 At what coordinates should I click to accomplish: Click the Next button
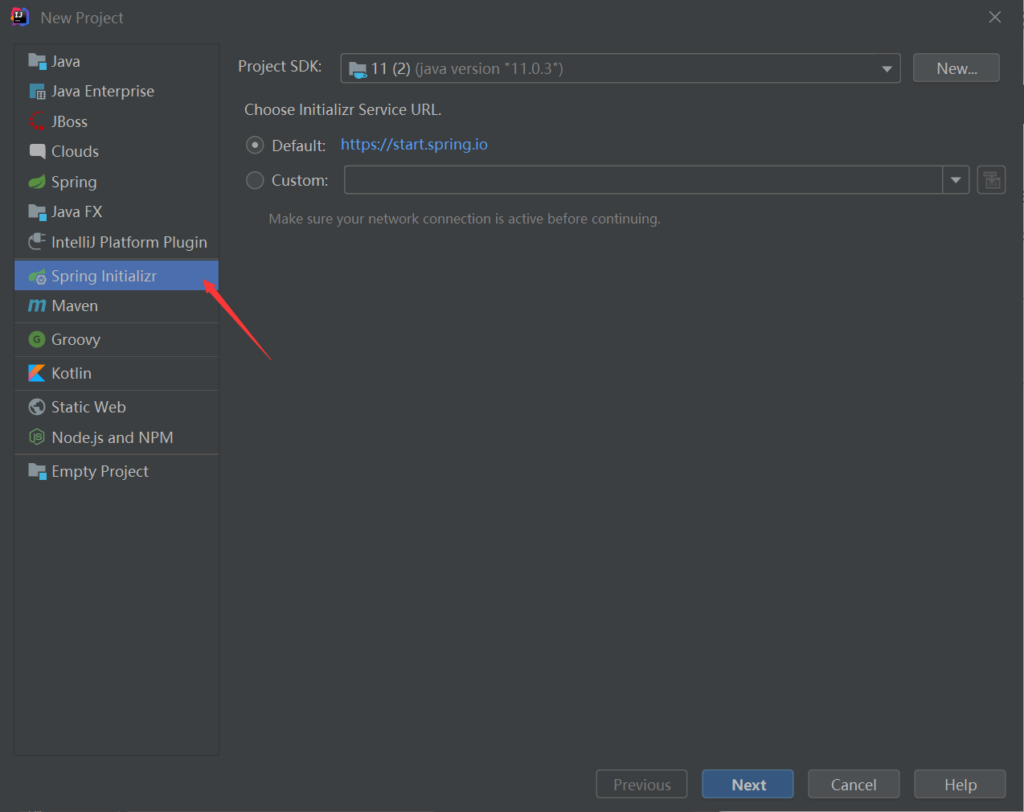coord(748,784)
